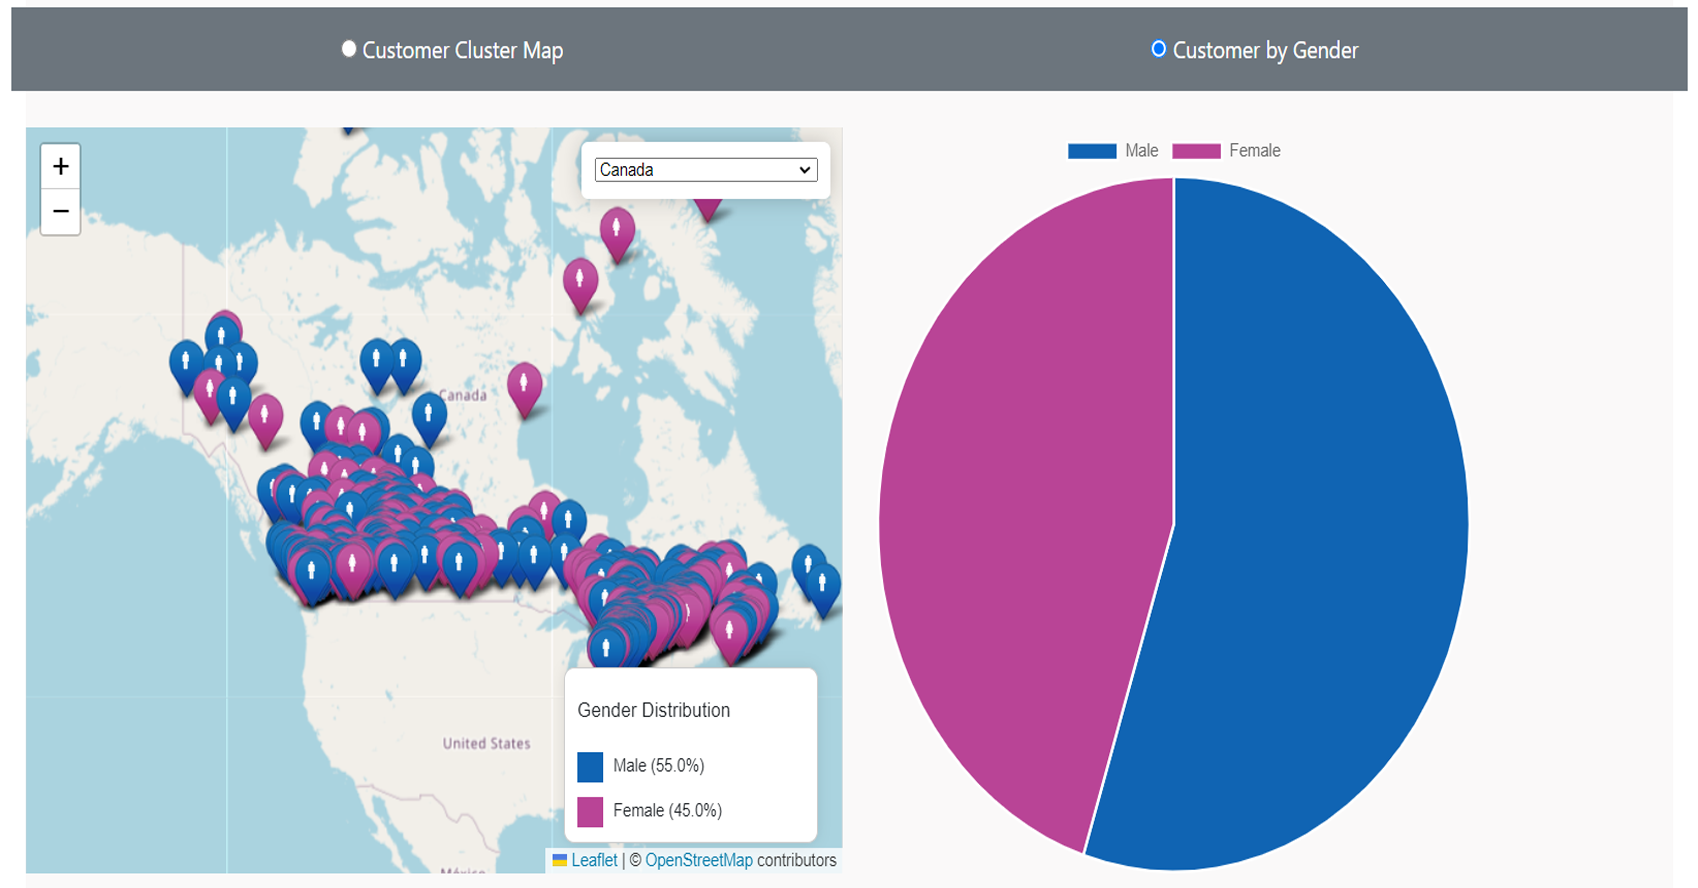Open the Leaflet attribution link

(x=594, y=860)
